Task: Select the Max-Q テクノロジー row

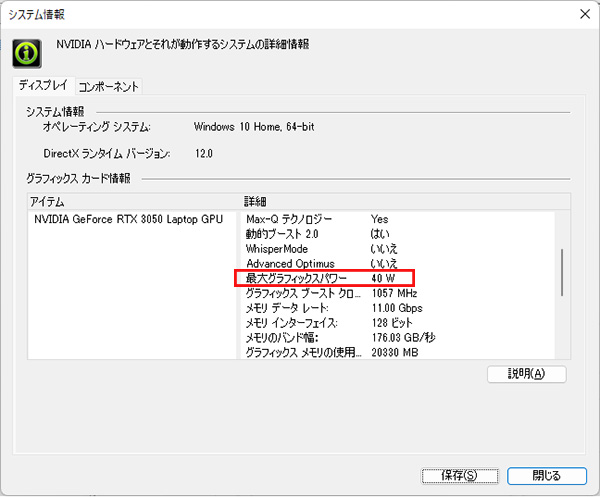Action: point(396,219)
